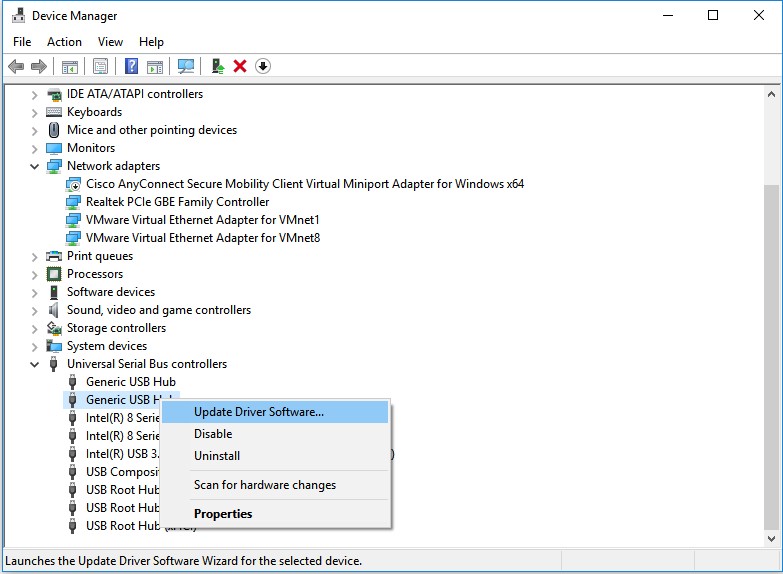The width and height of the screenshot is (783, 574).
Task: Expand the IDE ATA/ATAPI controllers node
Action: (x=34, y=94)
